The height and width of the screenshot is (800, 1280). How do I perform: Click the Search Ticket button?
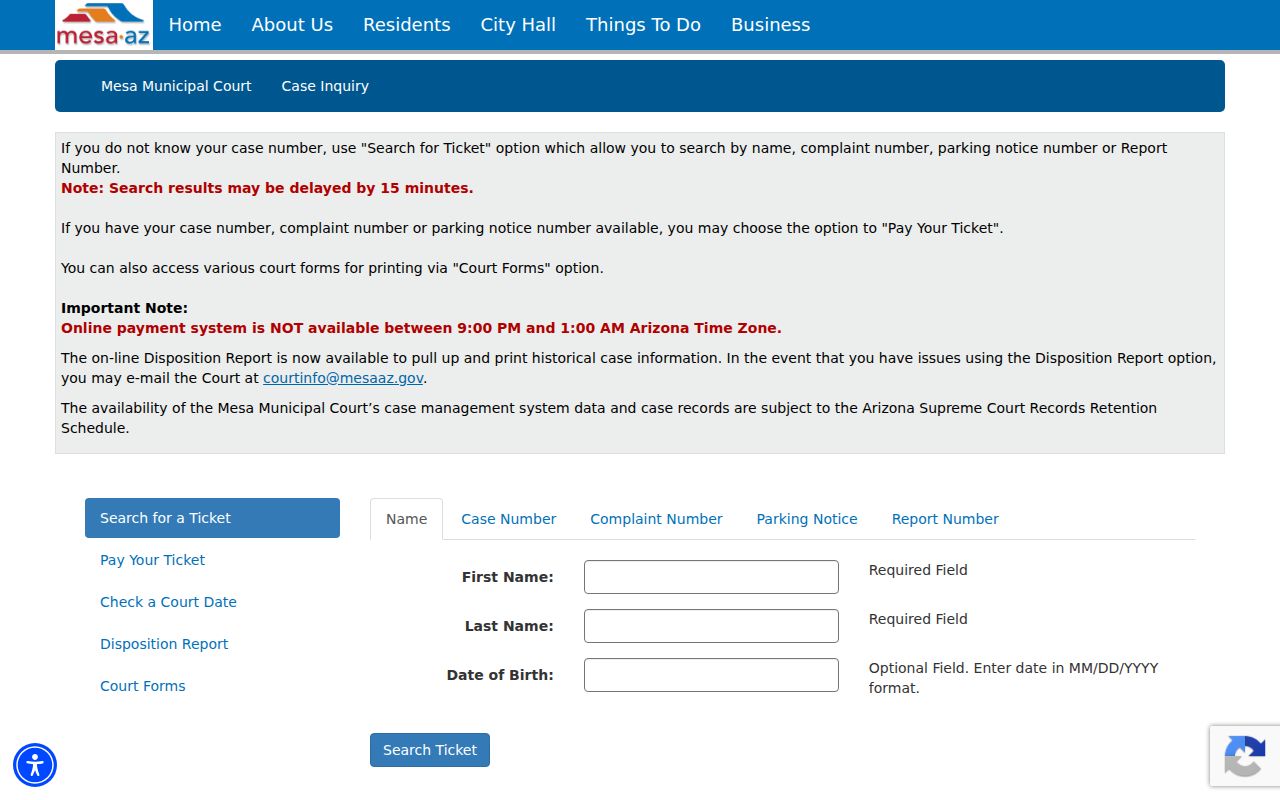point(430,750)
